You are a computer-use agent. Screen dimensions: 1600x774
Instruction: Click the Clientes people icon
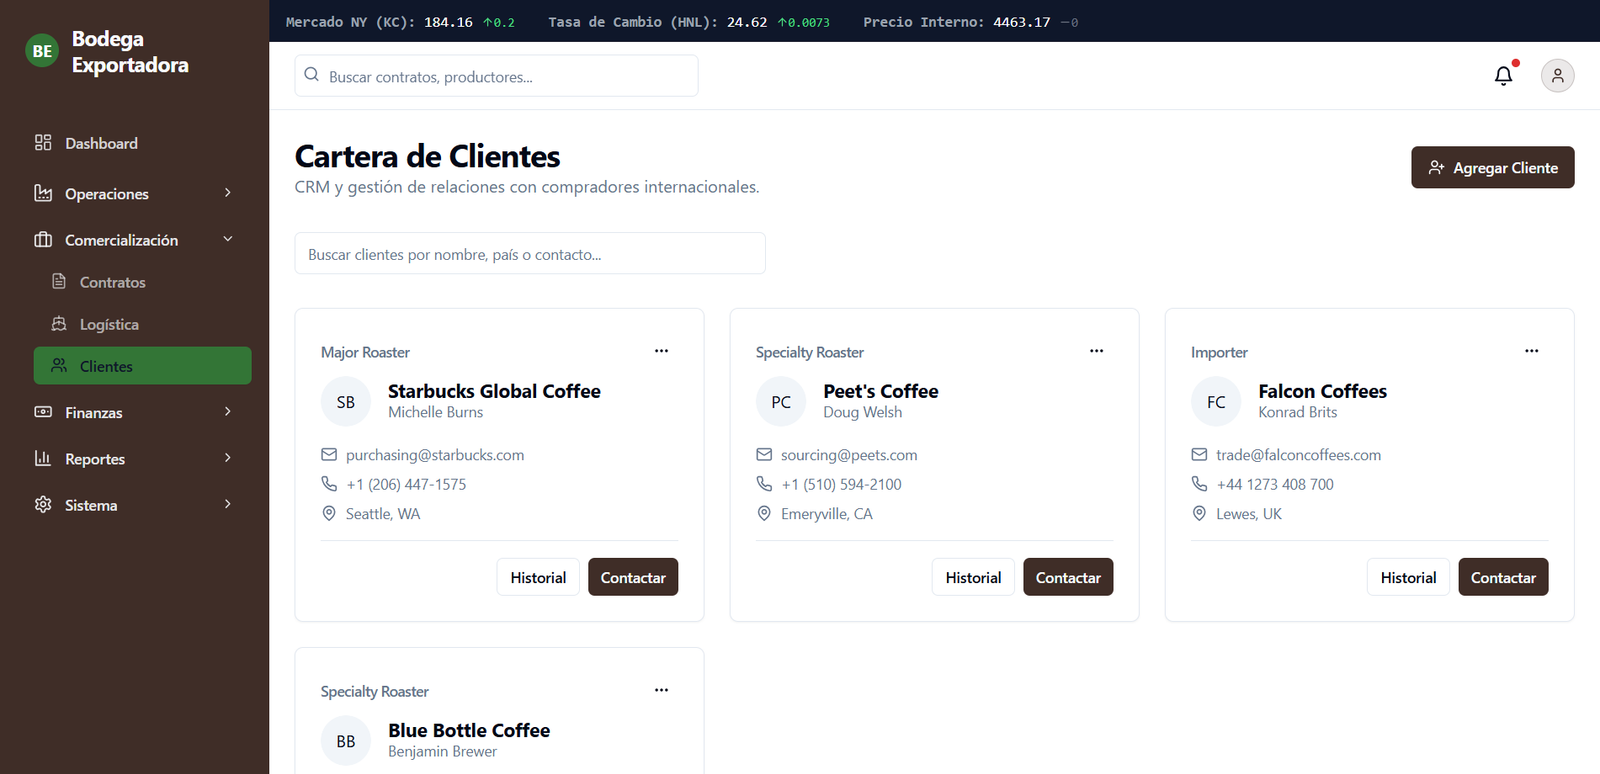[x=59, y=366]
